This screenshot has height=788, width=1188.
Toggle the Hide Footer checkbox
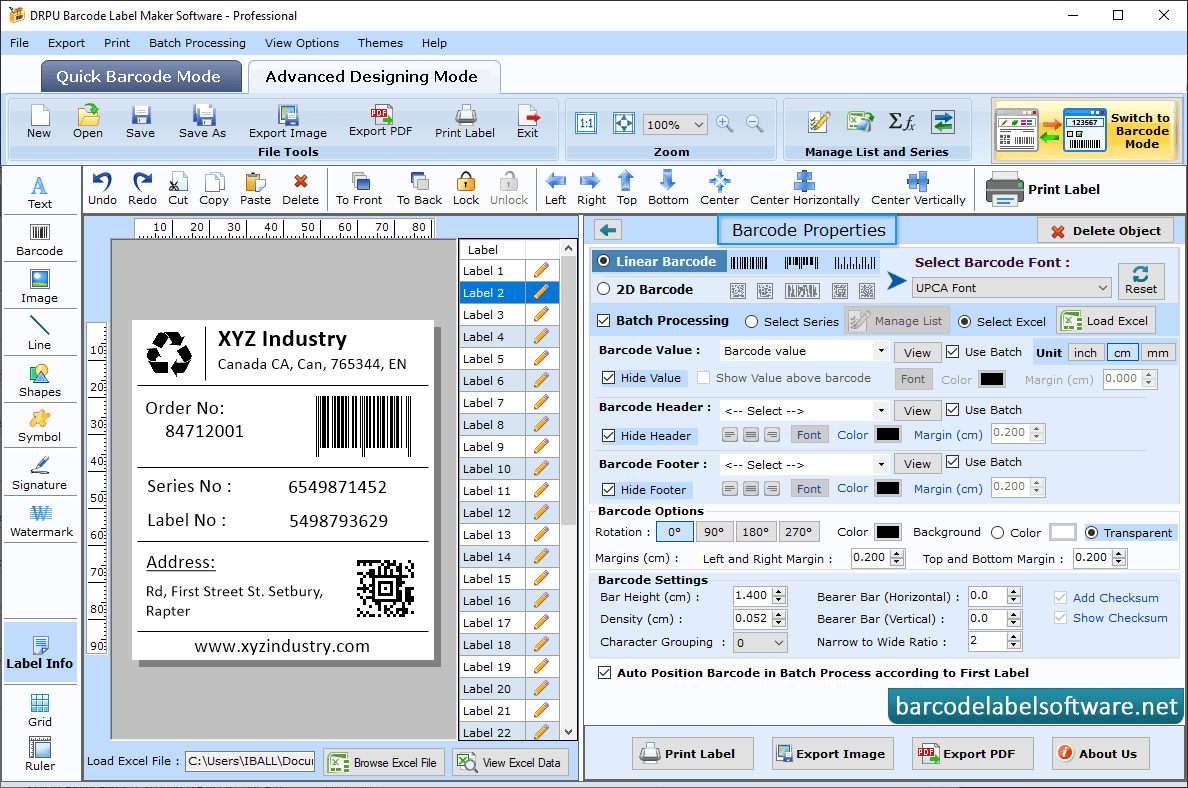click(608, 489)
